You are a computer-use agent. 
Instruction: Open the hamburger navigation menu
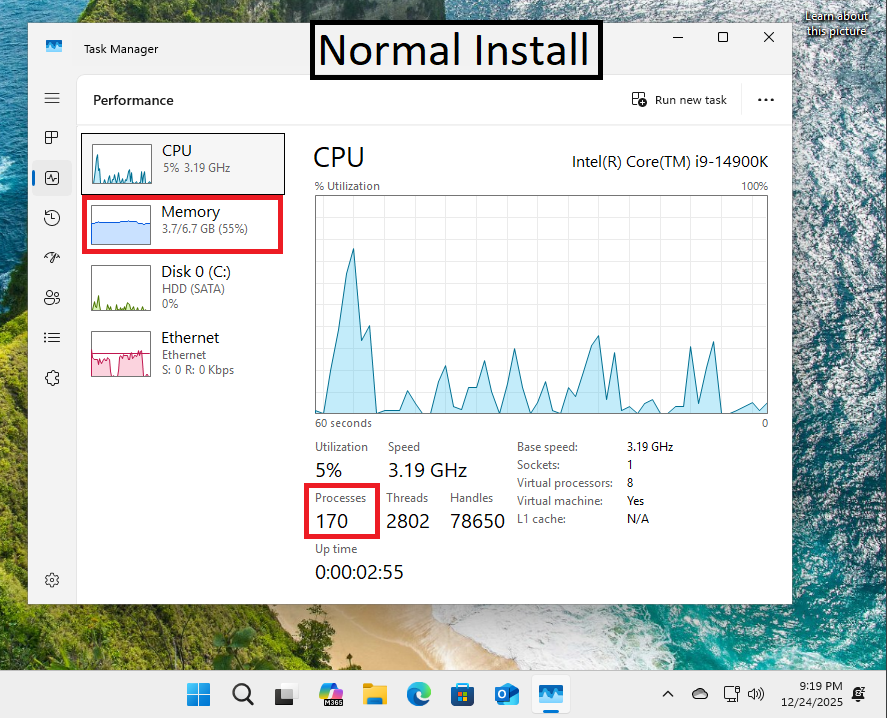click(52, 99)
